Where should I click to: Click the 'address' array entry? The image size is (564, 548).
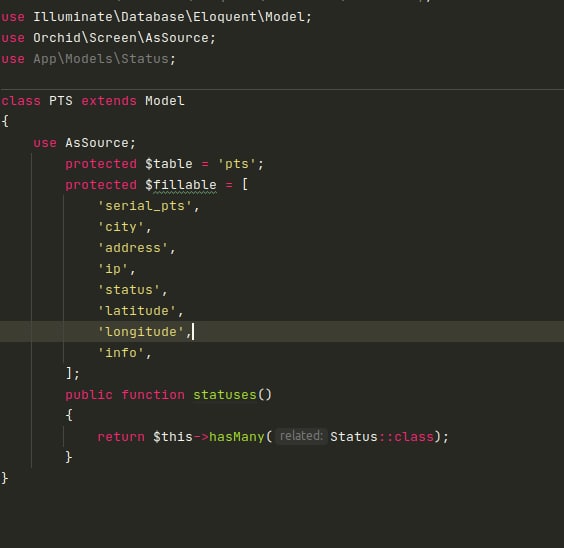coord(133,248)
